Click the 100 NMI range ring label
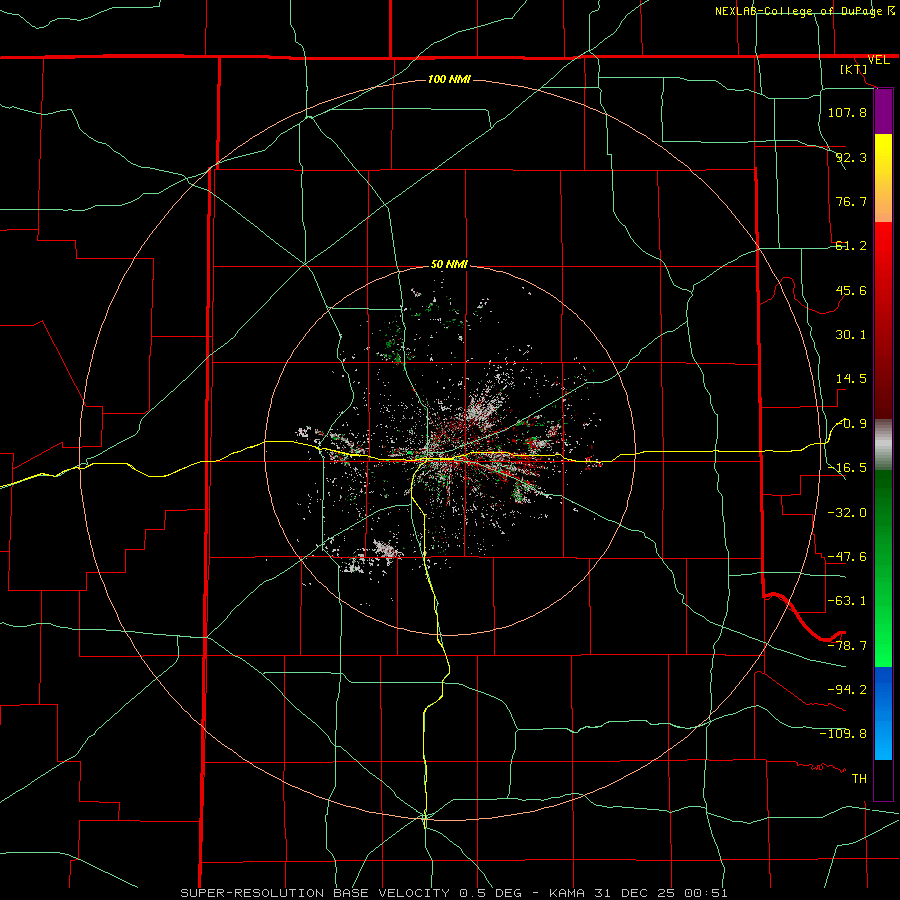Screen dimensions: 900x900 coord(449,79)
